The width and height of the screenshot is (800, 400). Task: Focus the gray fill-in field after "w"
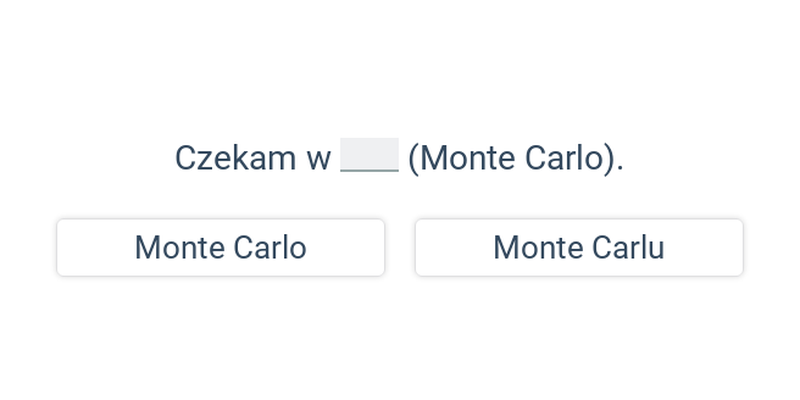369,155
